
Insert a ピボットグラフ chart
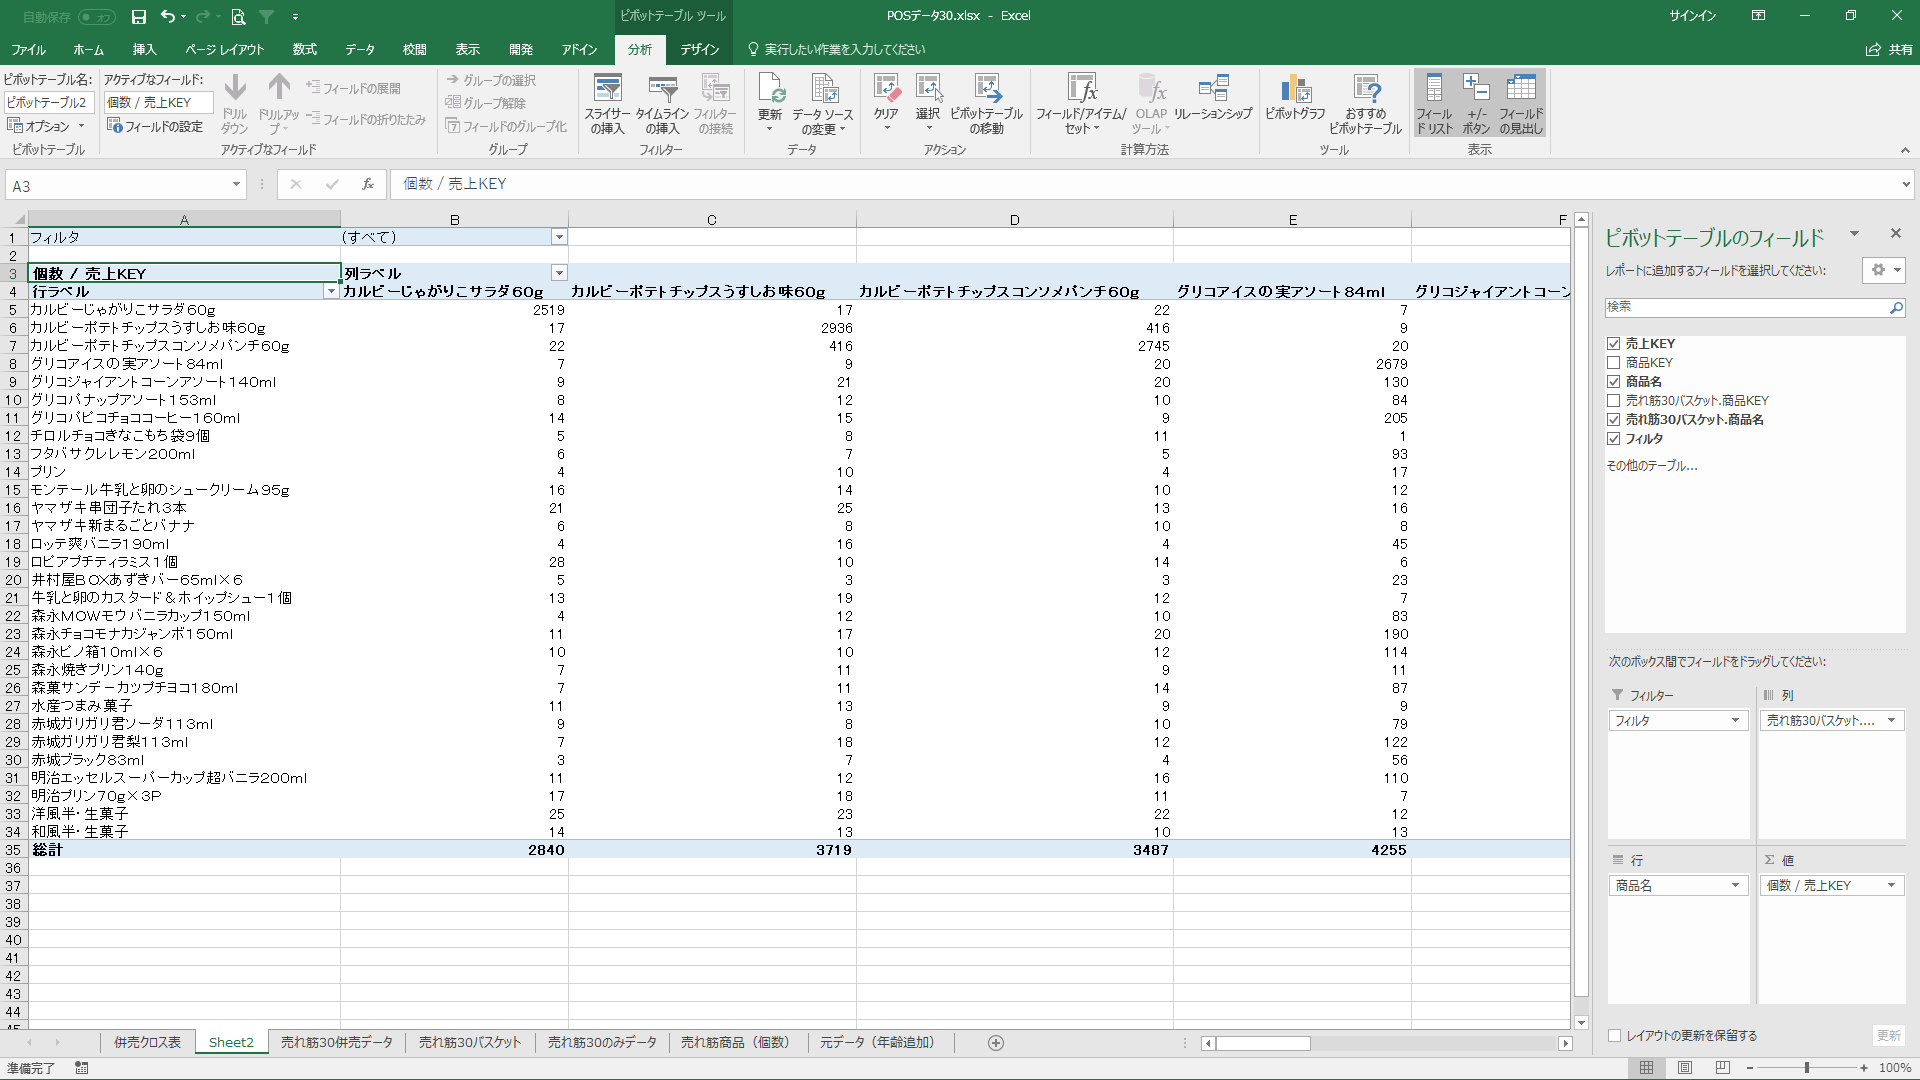1295,98
